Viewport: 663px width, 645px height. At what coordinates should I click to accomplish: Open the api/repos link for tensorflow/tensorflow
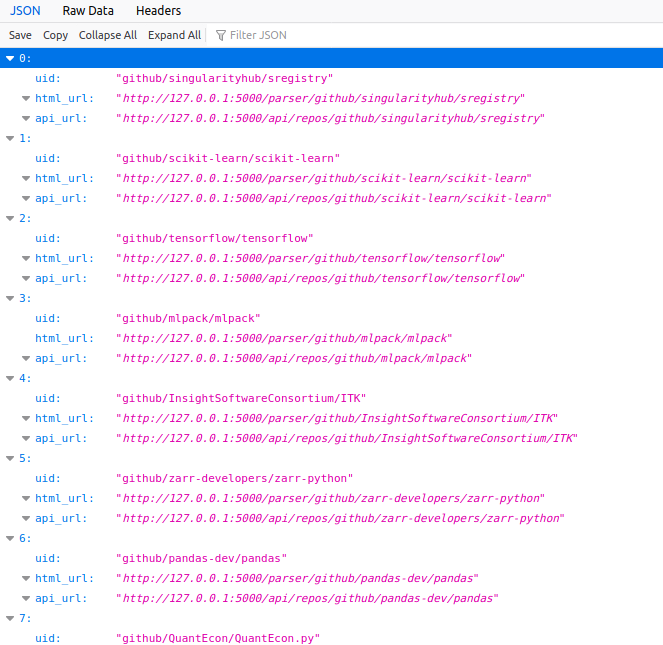click(321, 278)
